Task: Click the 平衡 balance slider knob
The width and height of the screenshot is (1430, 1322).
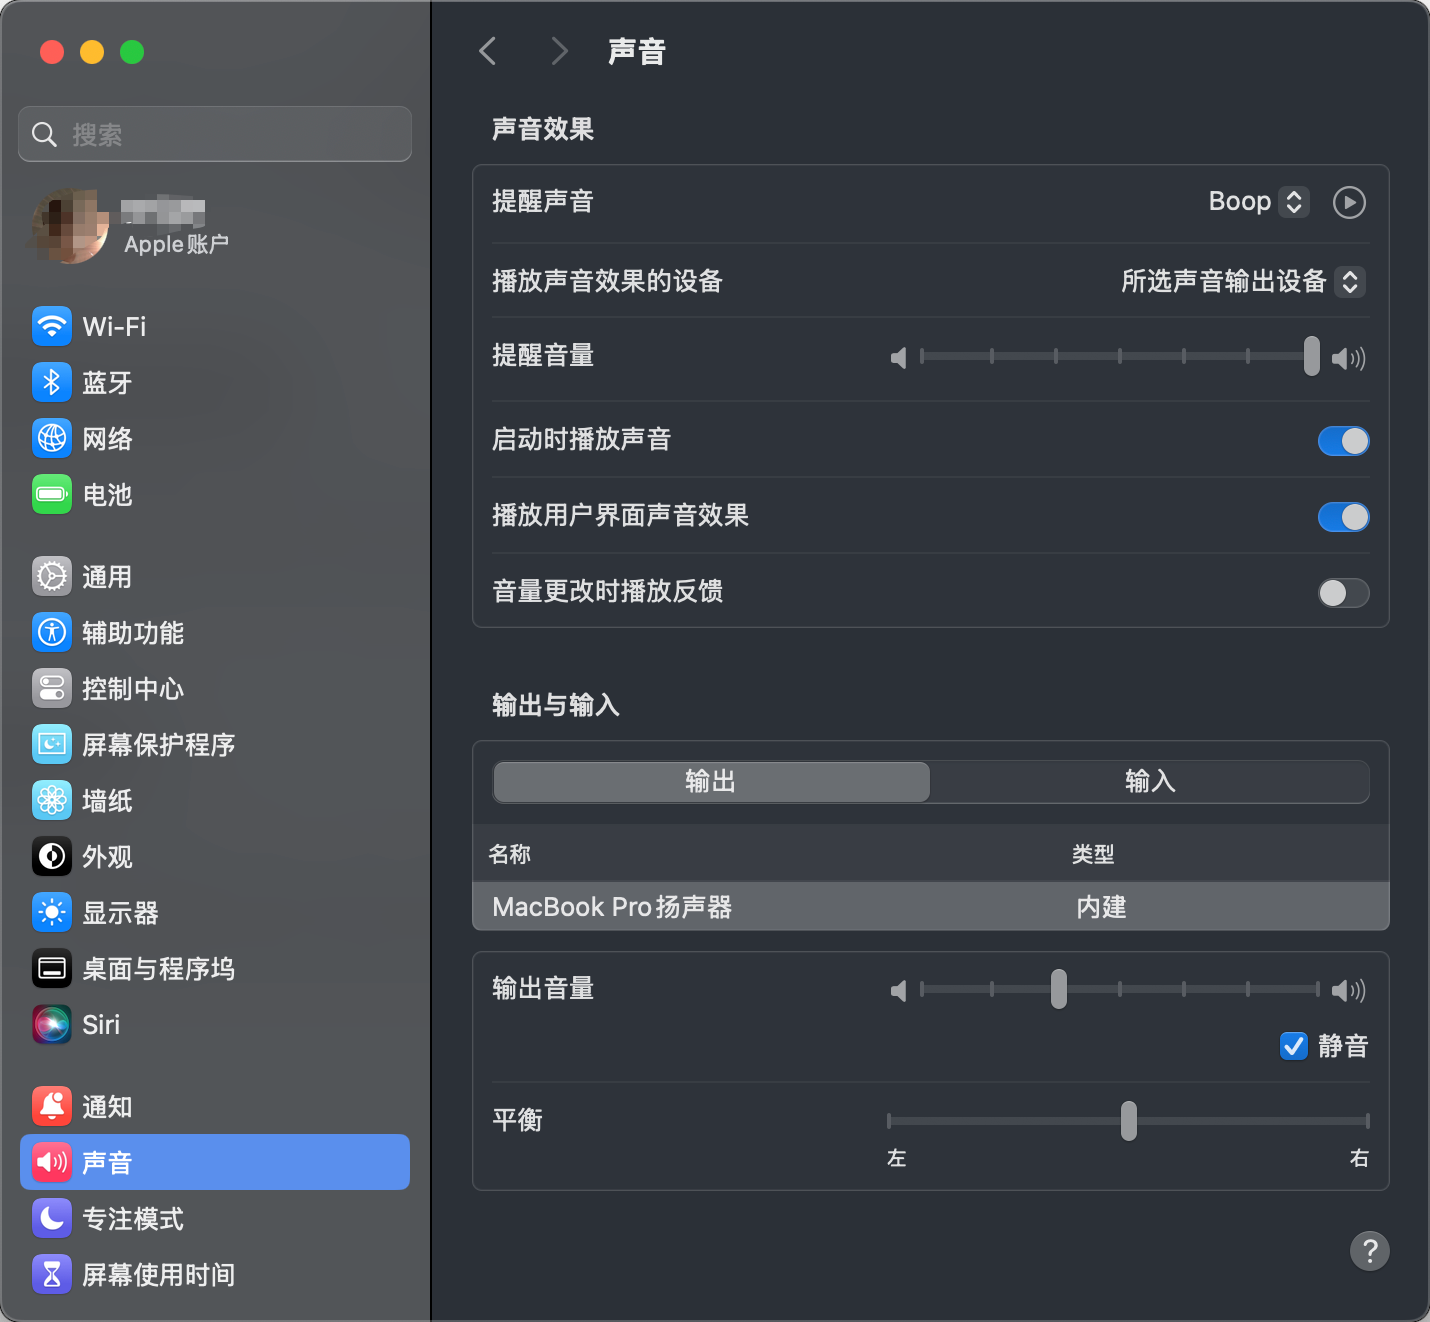Action: (1128, 1121)
